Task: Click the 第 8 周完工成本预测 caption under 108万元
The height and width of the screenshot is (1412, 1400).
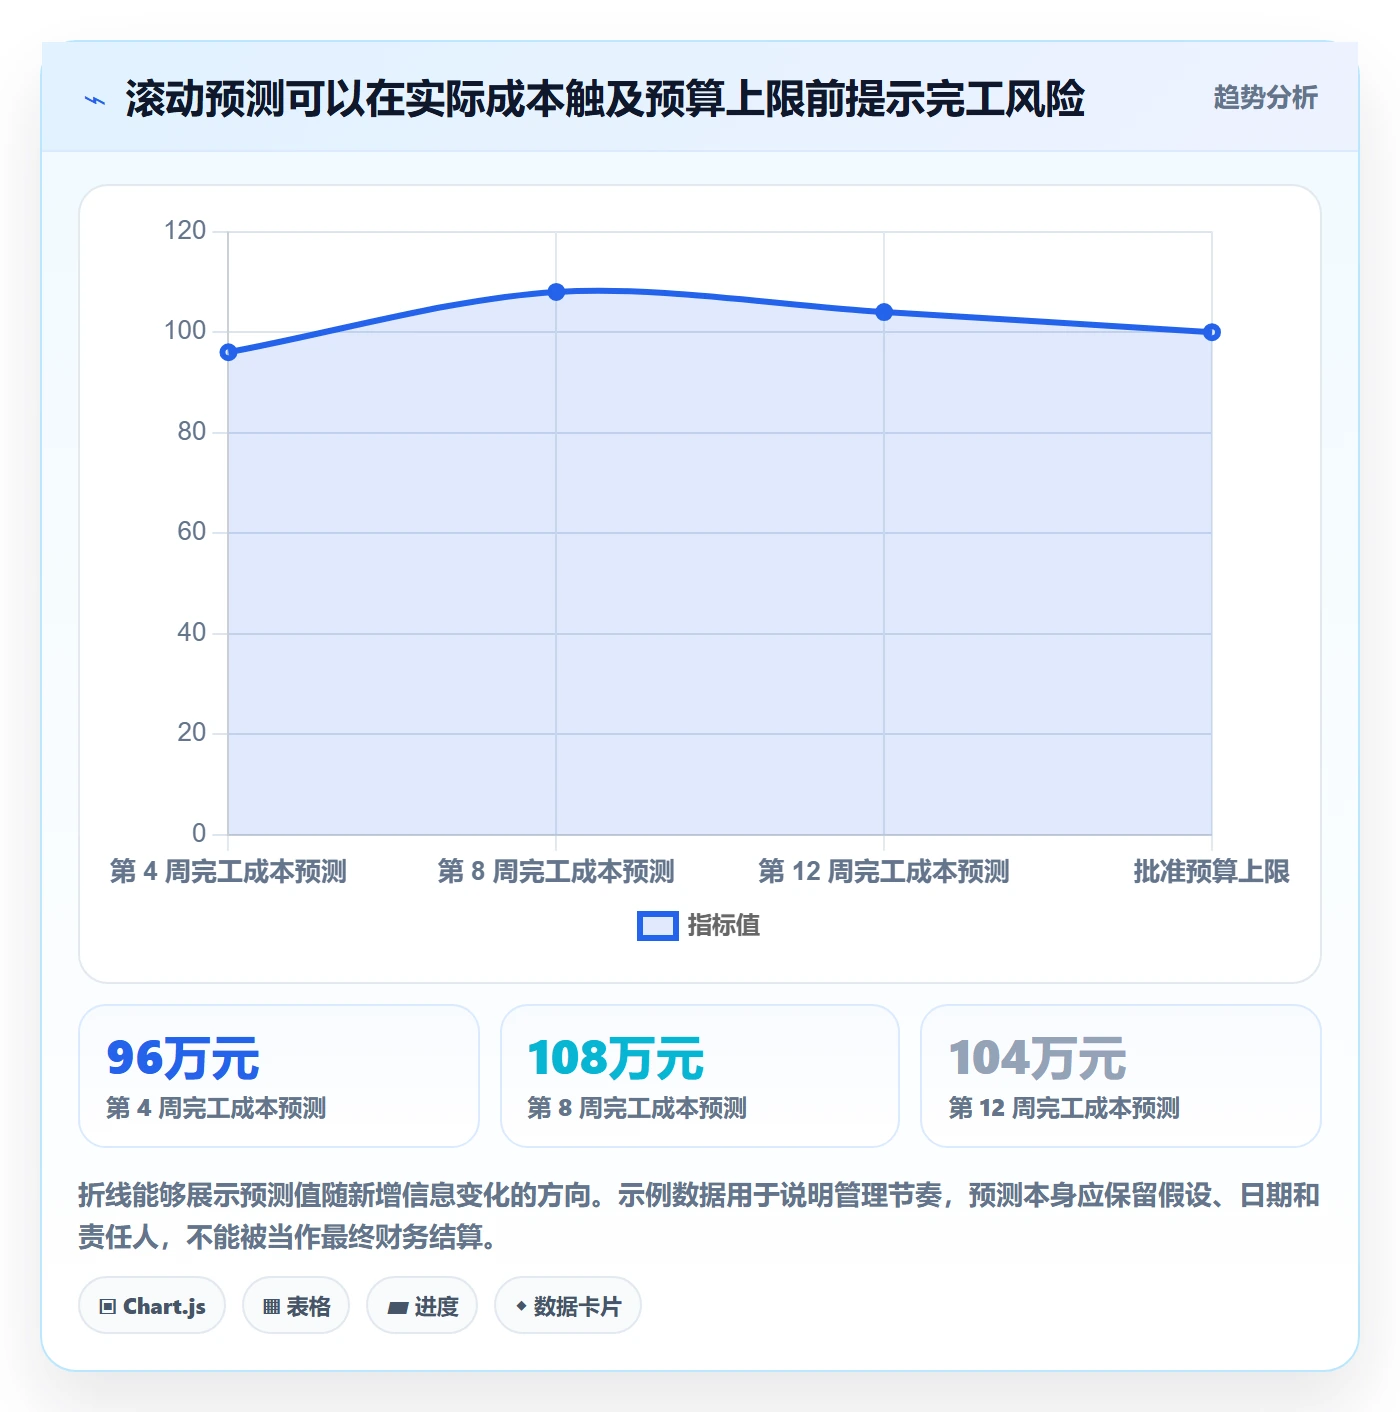Action: (x=637, y=1108)
